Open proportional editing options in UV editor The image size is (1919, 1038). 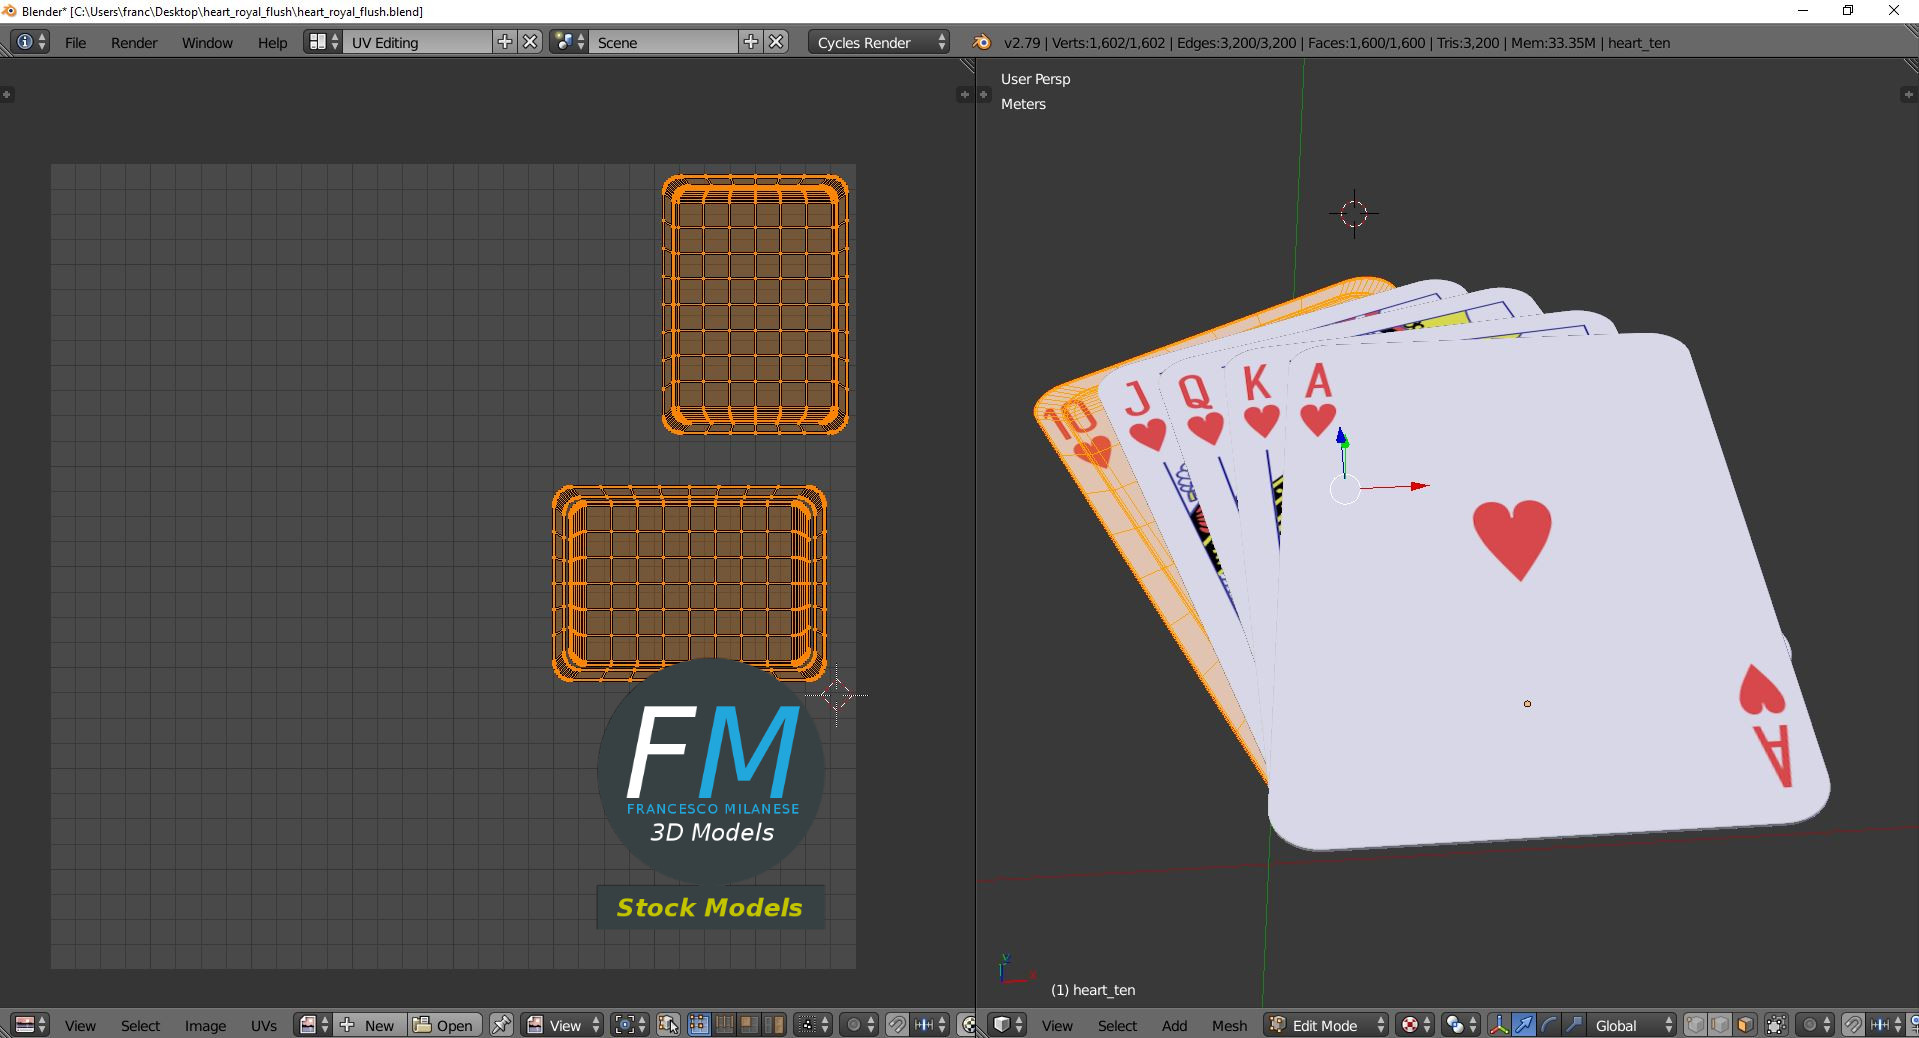click(859, 1025)
